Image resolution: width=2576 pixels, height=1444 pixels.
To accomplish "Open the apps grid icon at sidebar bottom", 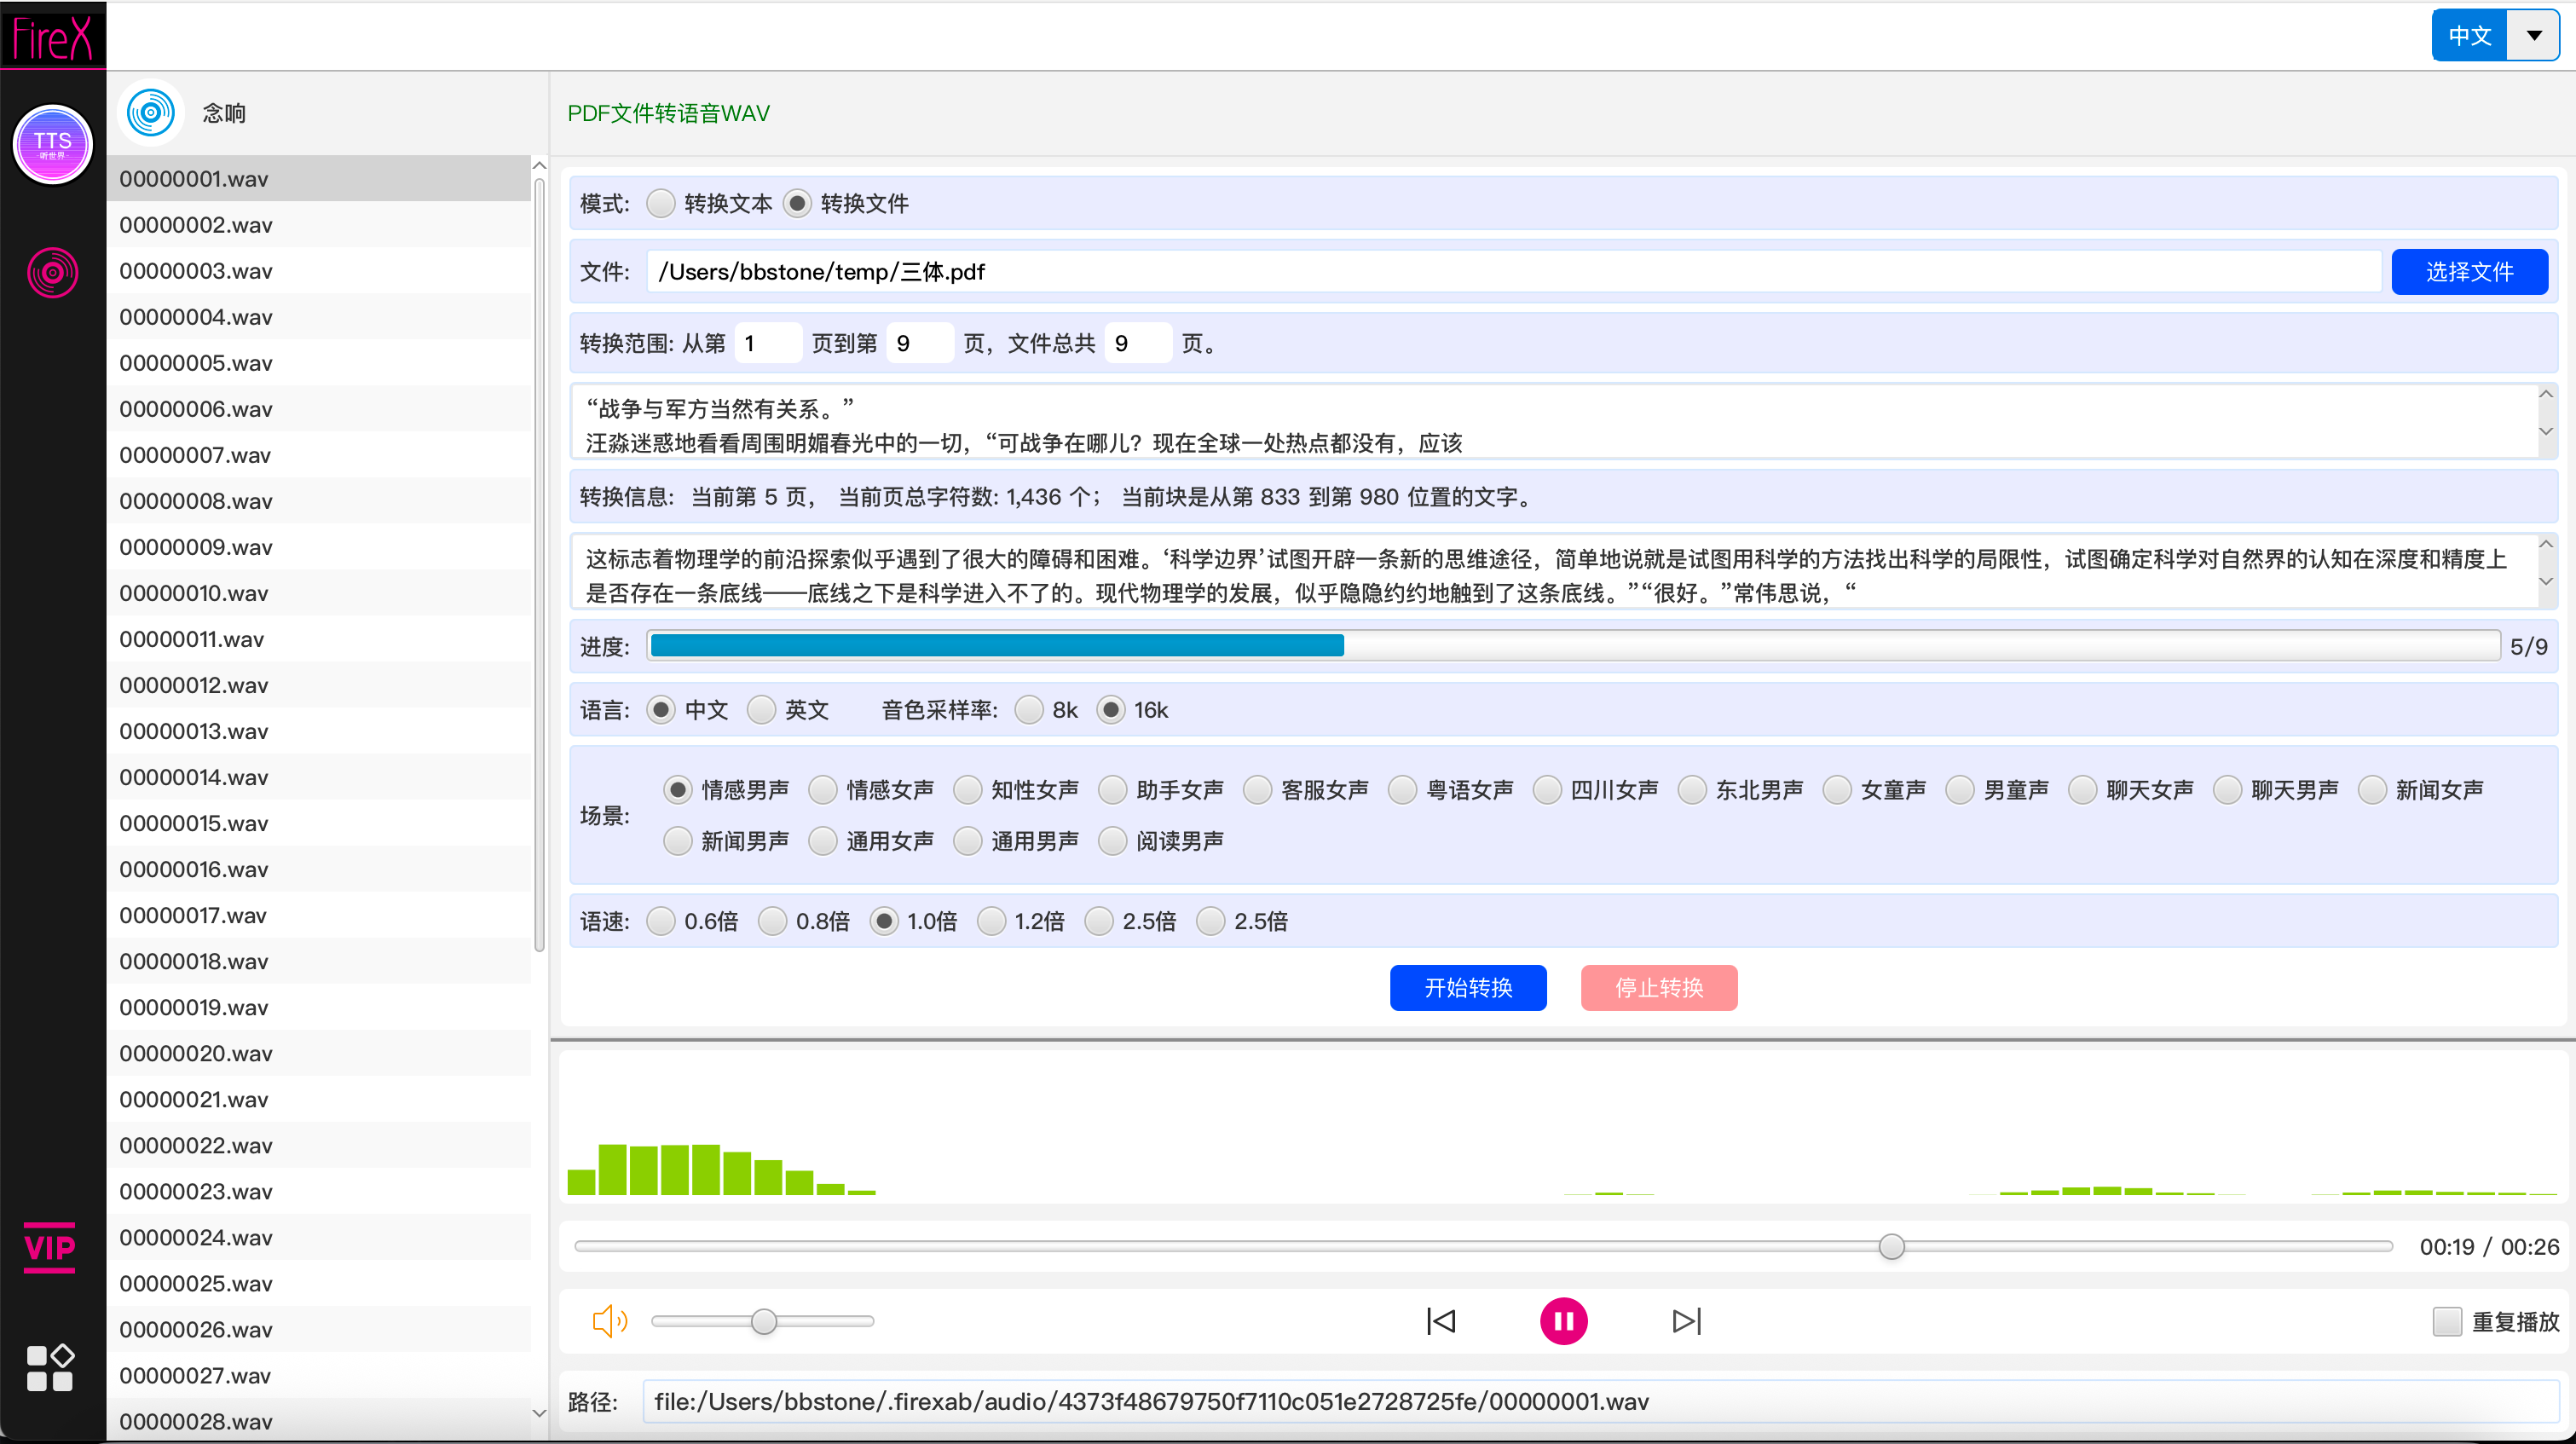I will point(50,1367).
